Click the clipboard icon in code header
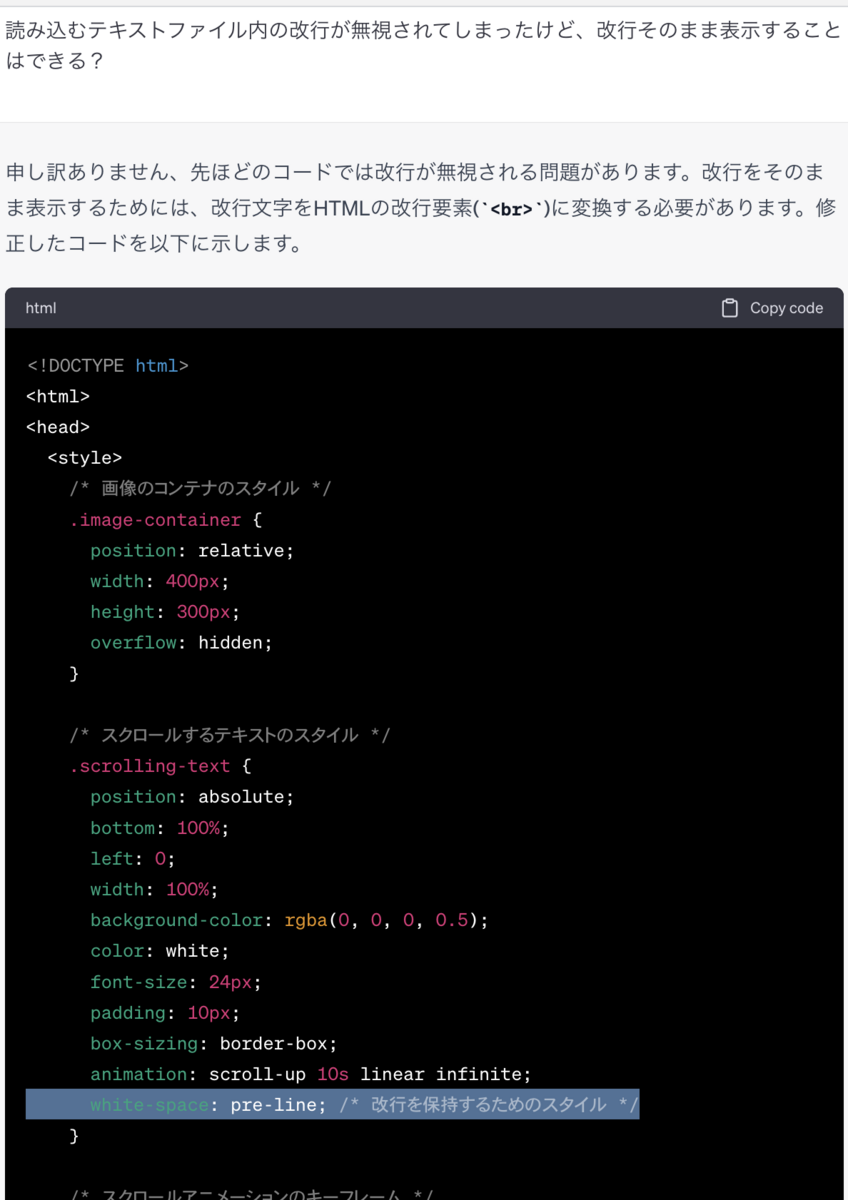The image size is (848, 1200). point(730,308)
